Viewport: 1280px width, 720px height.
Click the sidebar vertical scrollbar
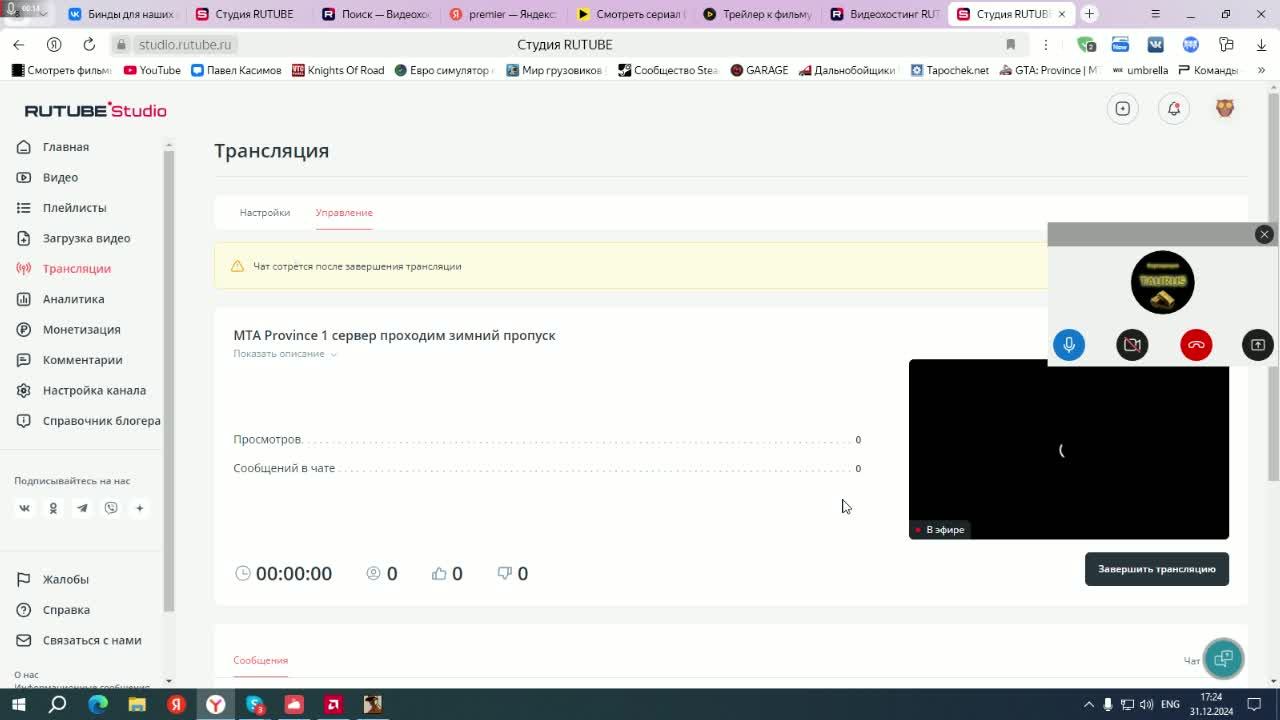click(x=169, y=380)
